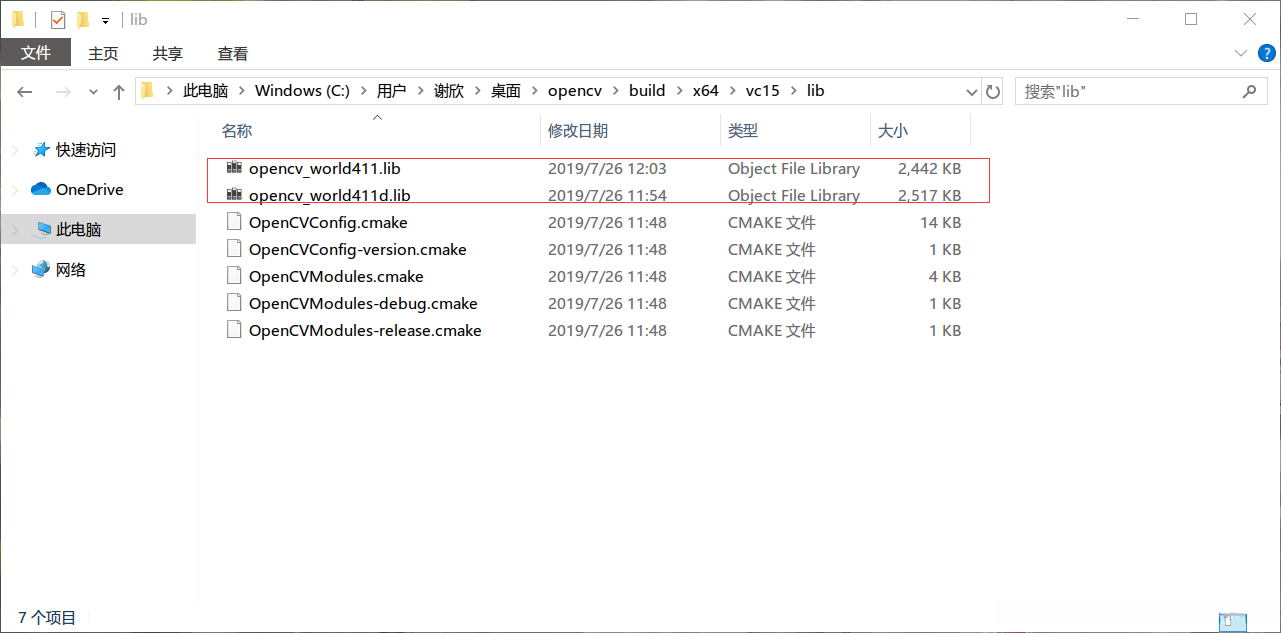The image size is (1281, 633).
Task: Click the New Folder icon in title bar
Action: coord(83,19)
